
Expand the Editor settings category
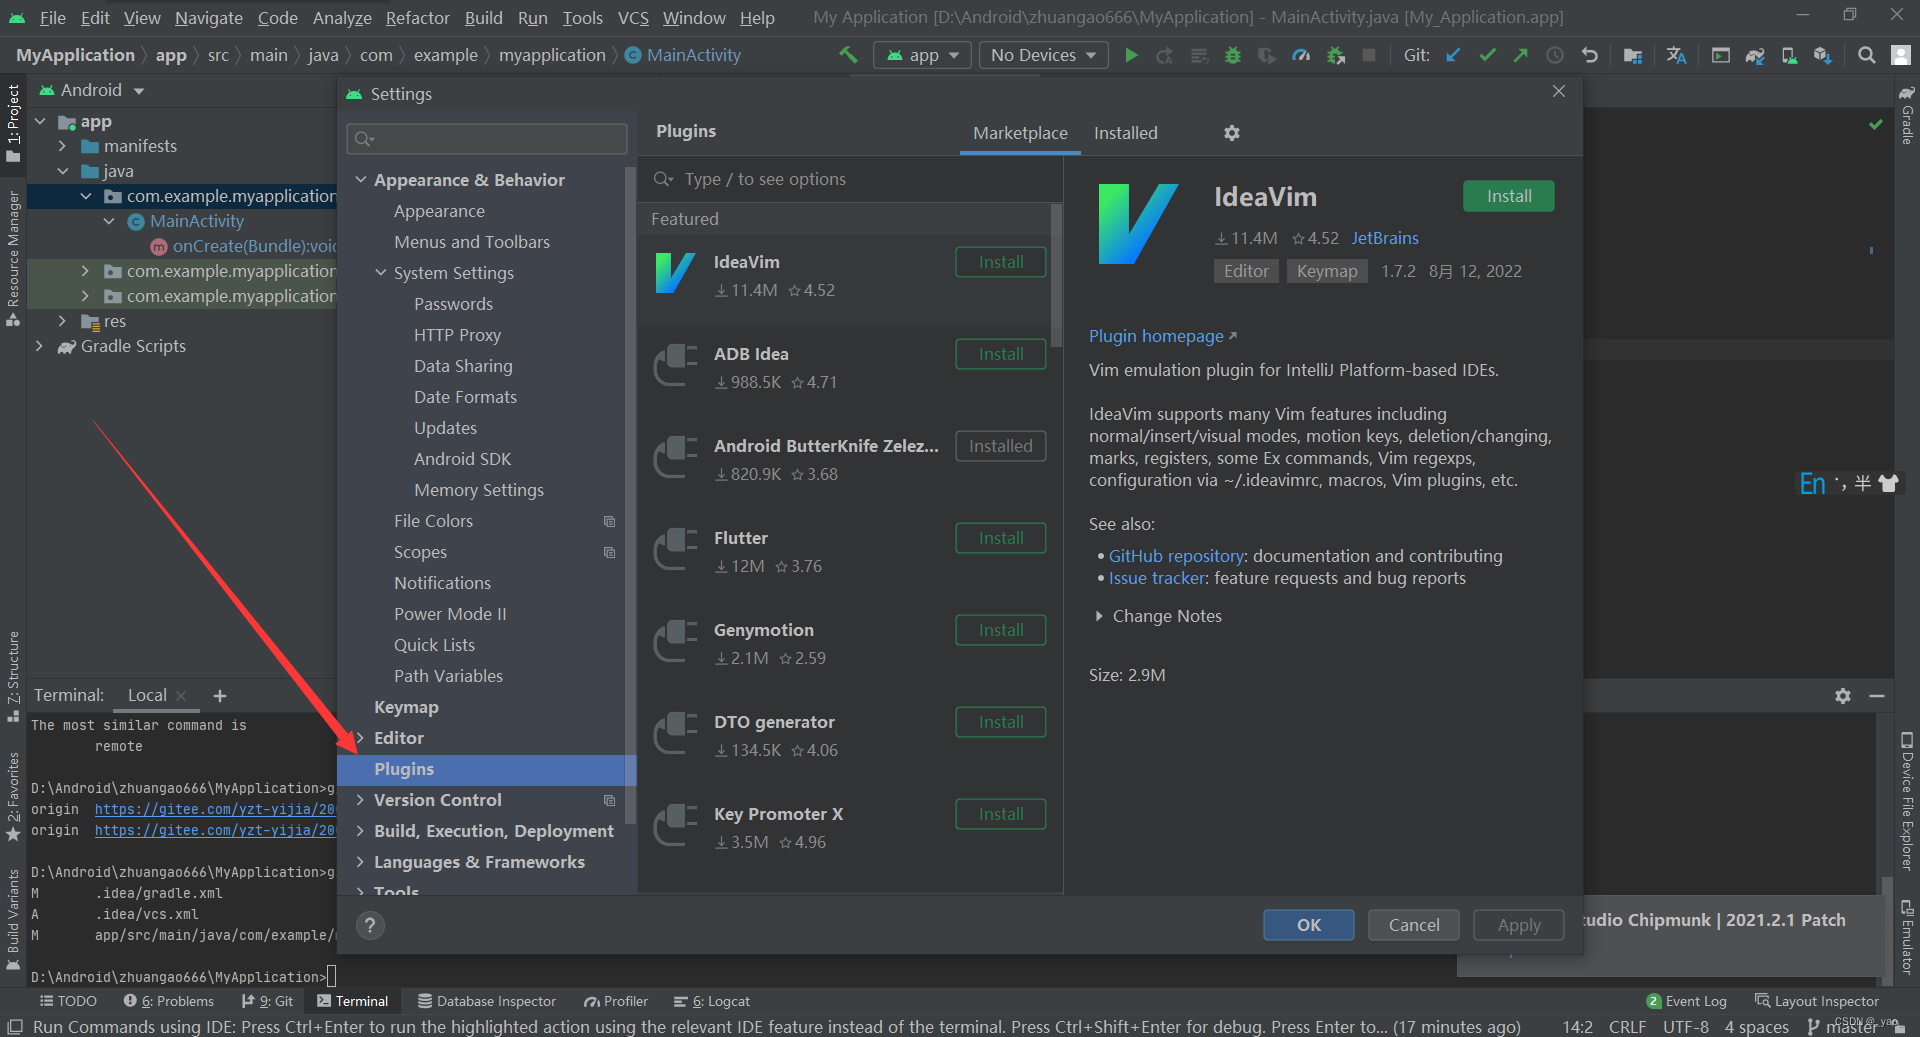coord(361,738)
